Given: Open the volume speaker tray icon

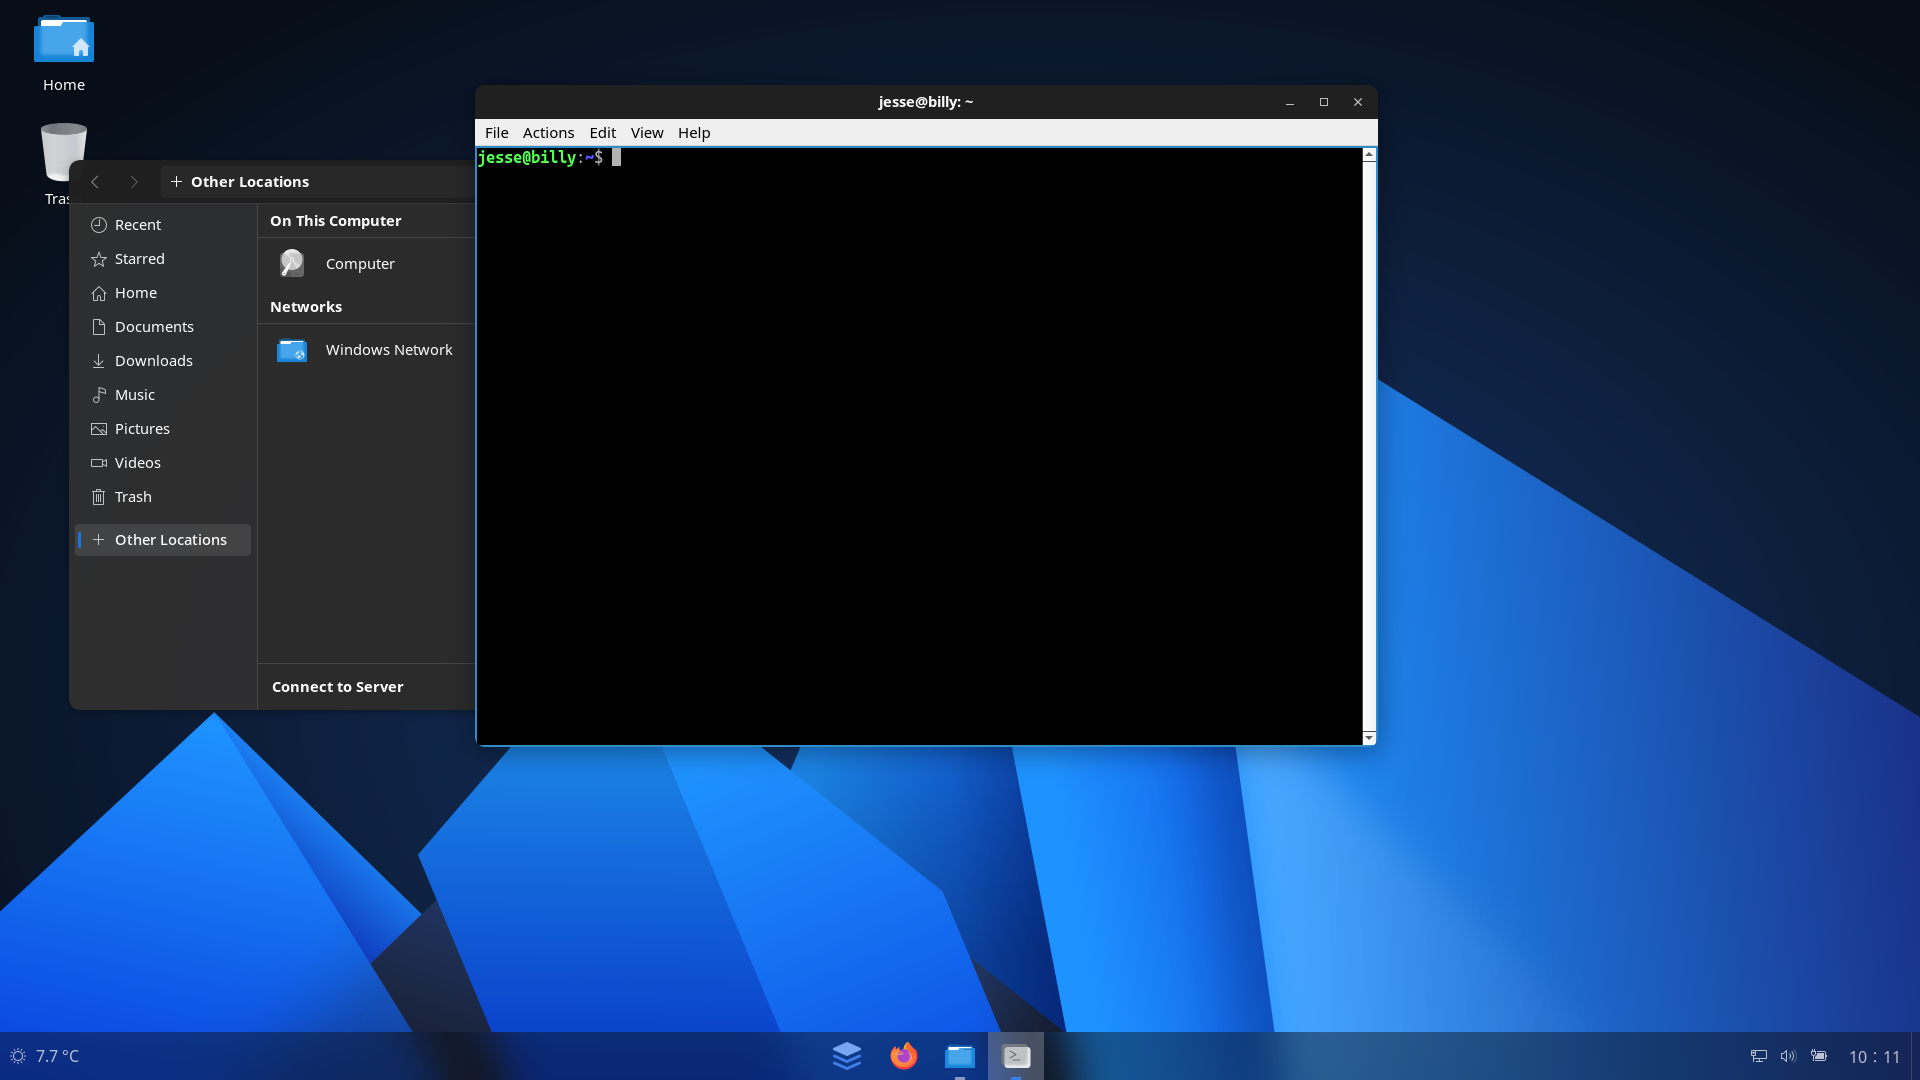Looking at the screenshot, I should click(1788, 1056).
